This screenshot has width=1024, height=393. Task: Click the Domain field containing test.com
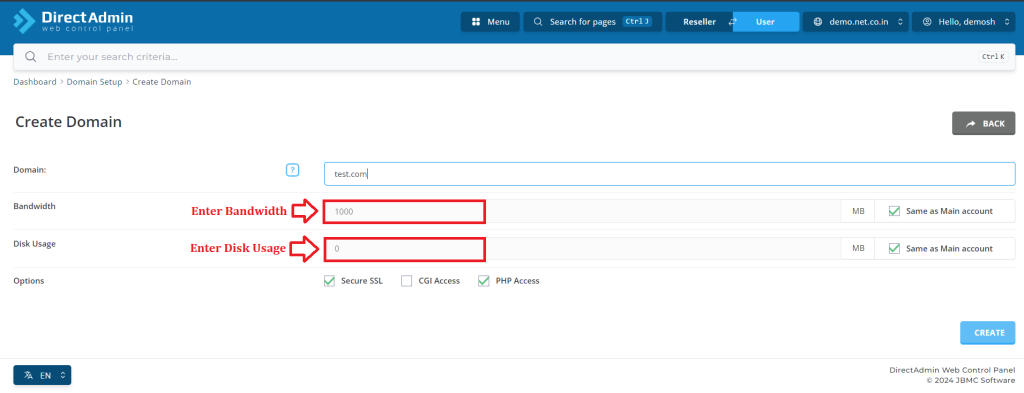pos(669,174)
